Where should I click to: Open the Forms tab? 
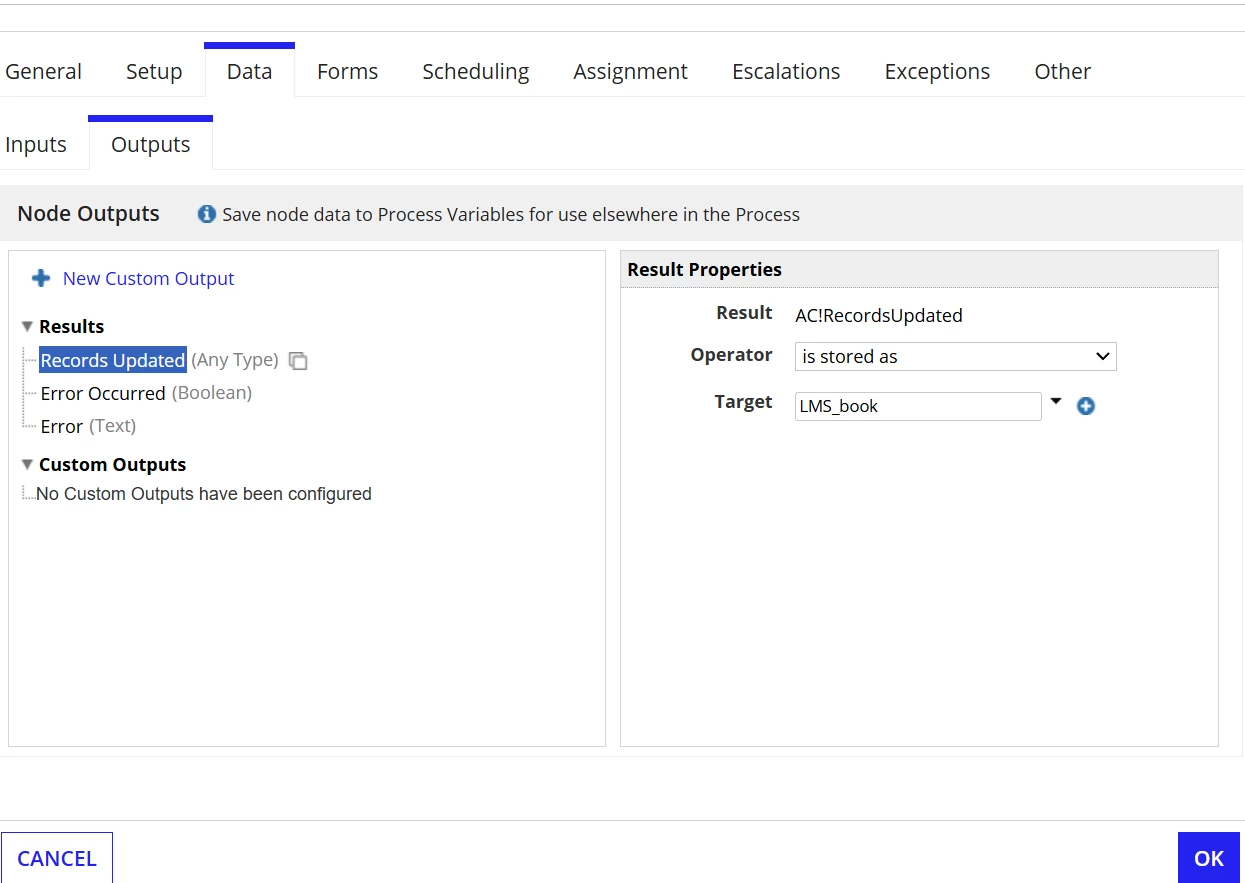[347, 71]
